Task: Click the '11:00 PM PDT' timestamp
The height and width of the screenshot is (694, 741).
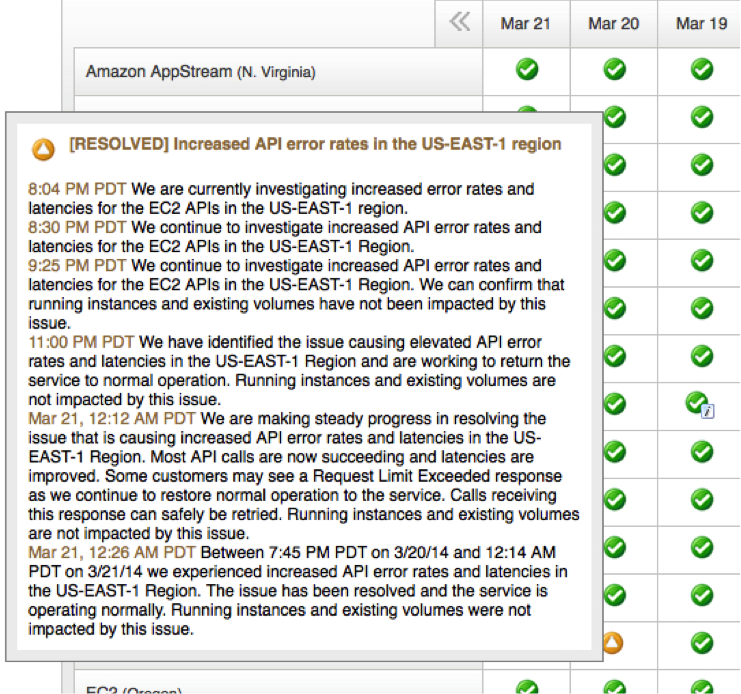Action: coord(81,342)
